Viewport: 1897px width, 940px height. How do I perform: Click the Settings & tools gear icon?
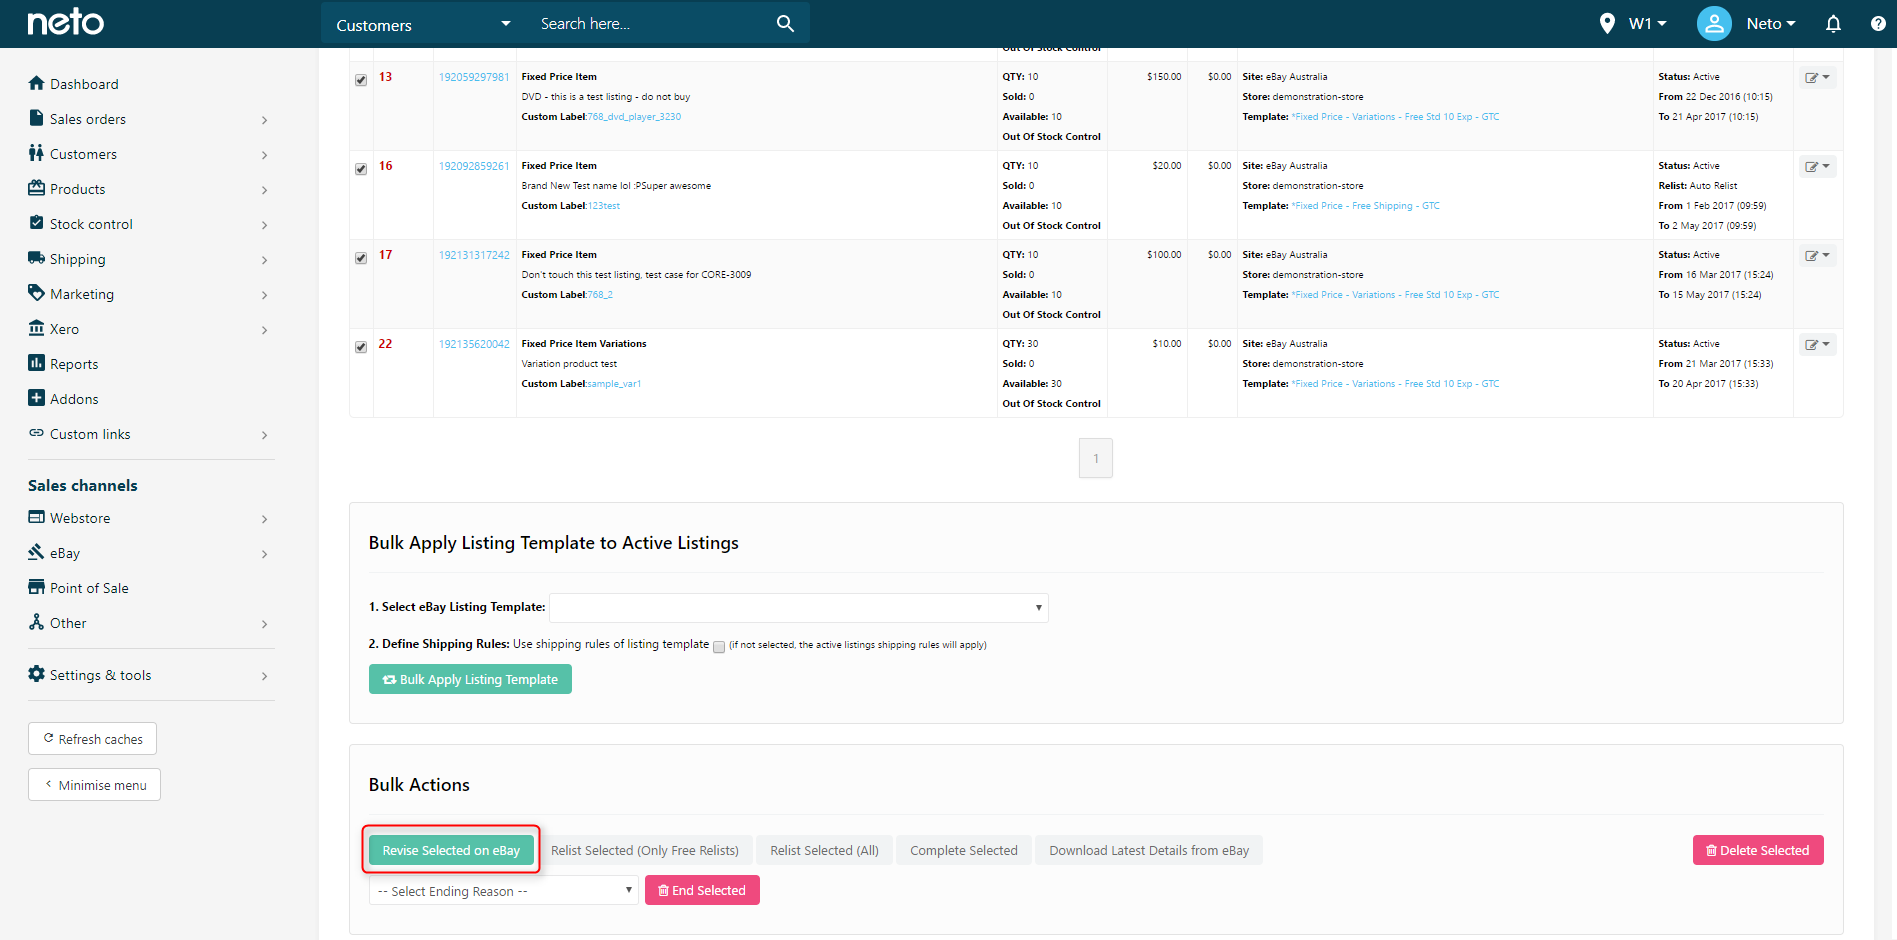[x=36, y=674]
